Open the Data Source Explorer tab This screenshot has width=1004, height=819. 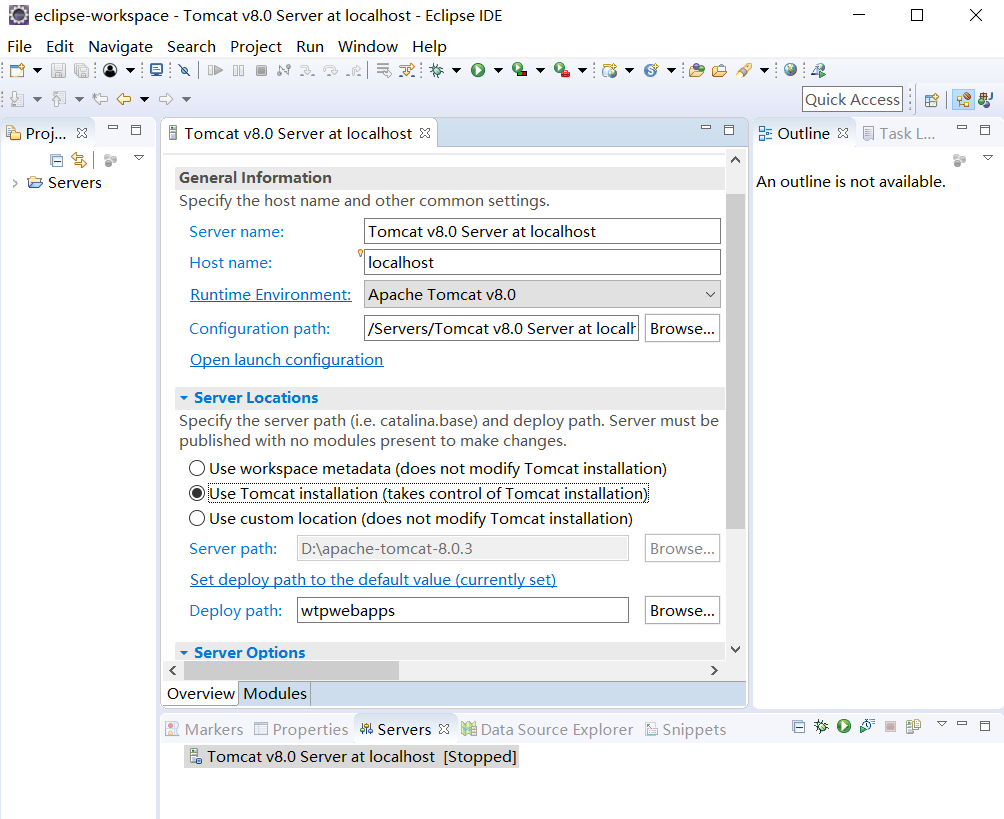coord(547,729)
